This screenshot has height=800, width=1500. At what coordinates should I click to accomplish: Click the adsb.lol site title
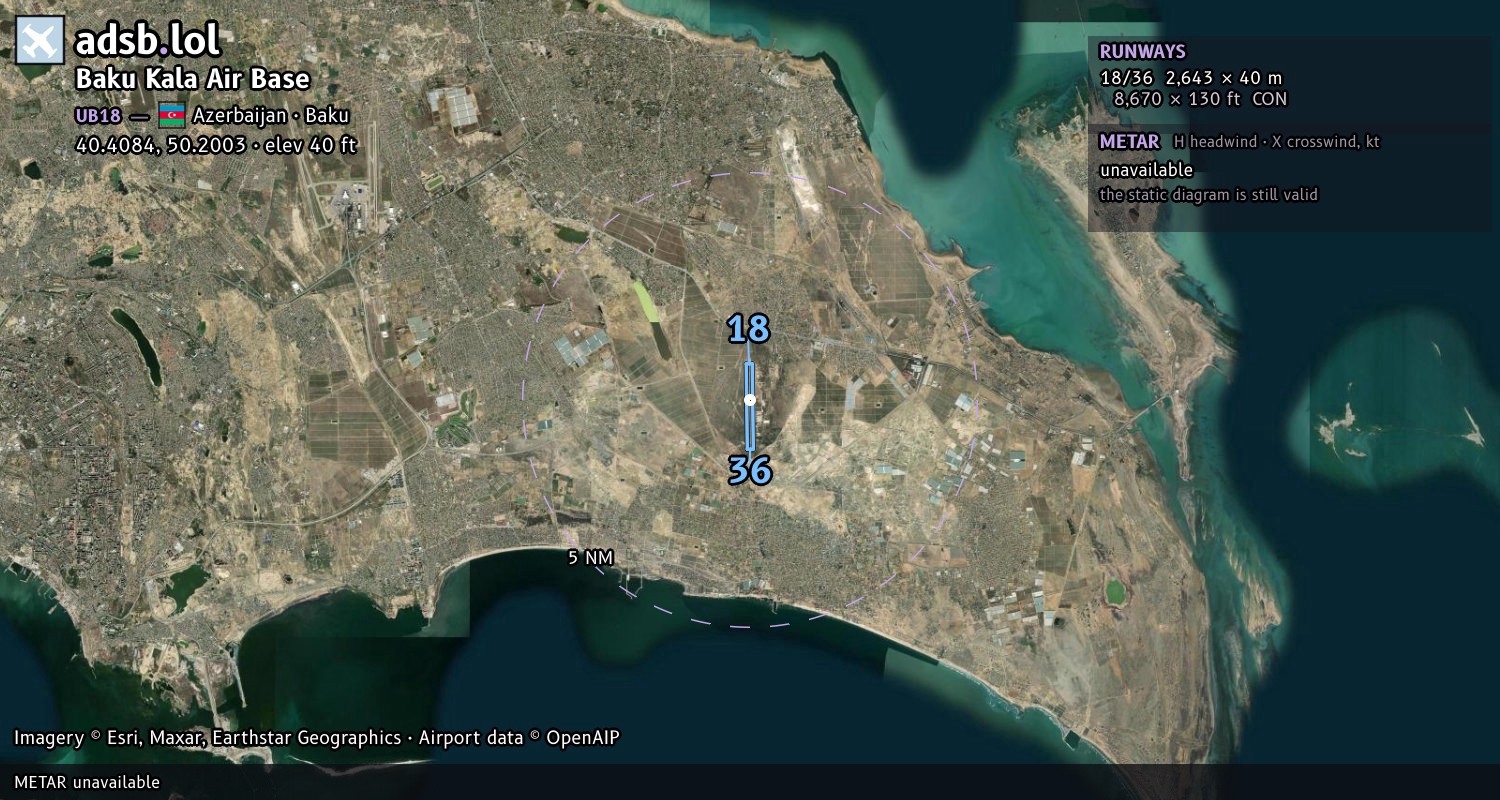pyautogui.click(x=147, y=40)
